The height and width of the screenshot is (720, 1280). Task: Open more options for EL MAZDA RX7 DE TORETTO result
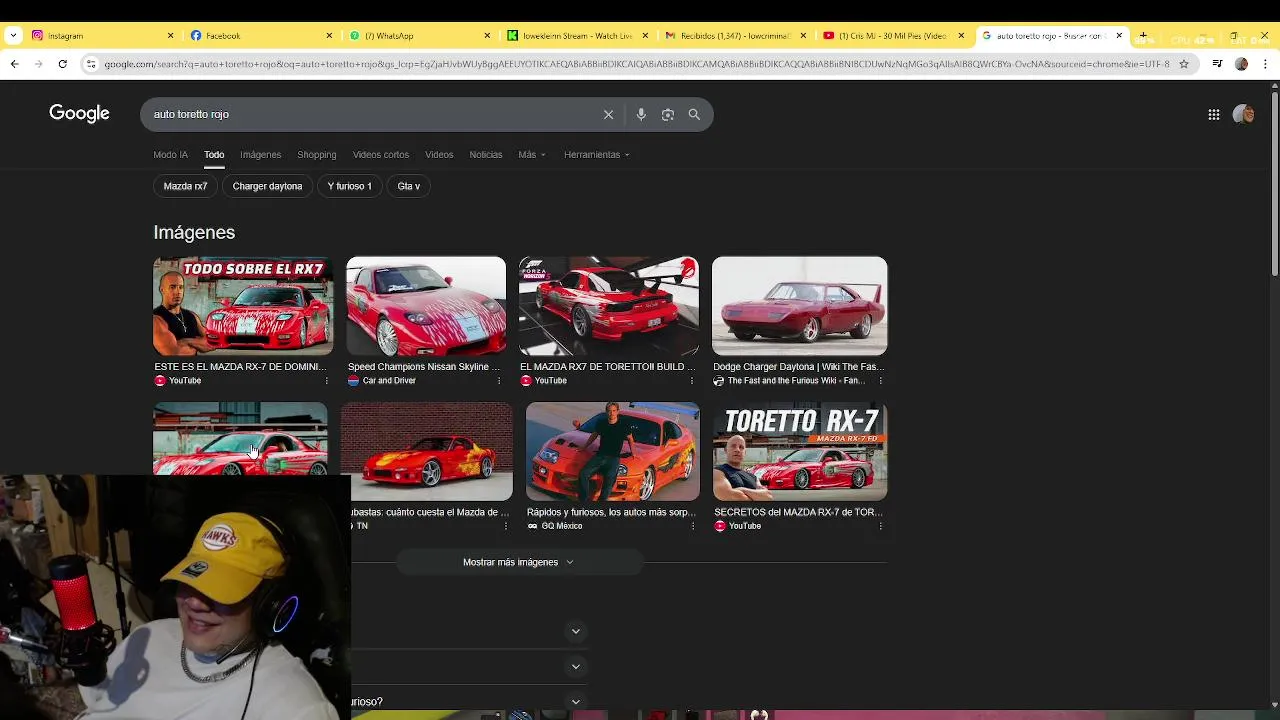[x=692, y=381]
